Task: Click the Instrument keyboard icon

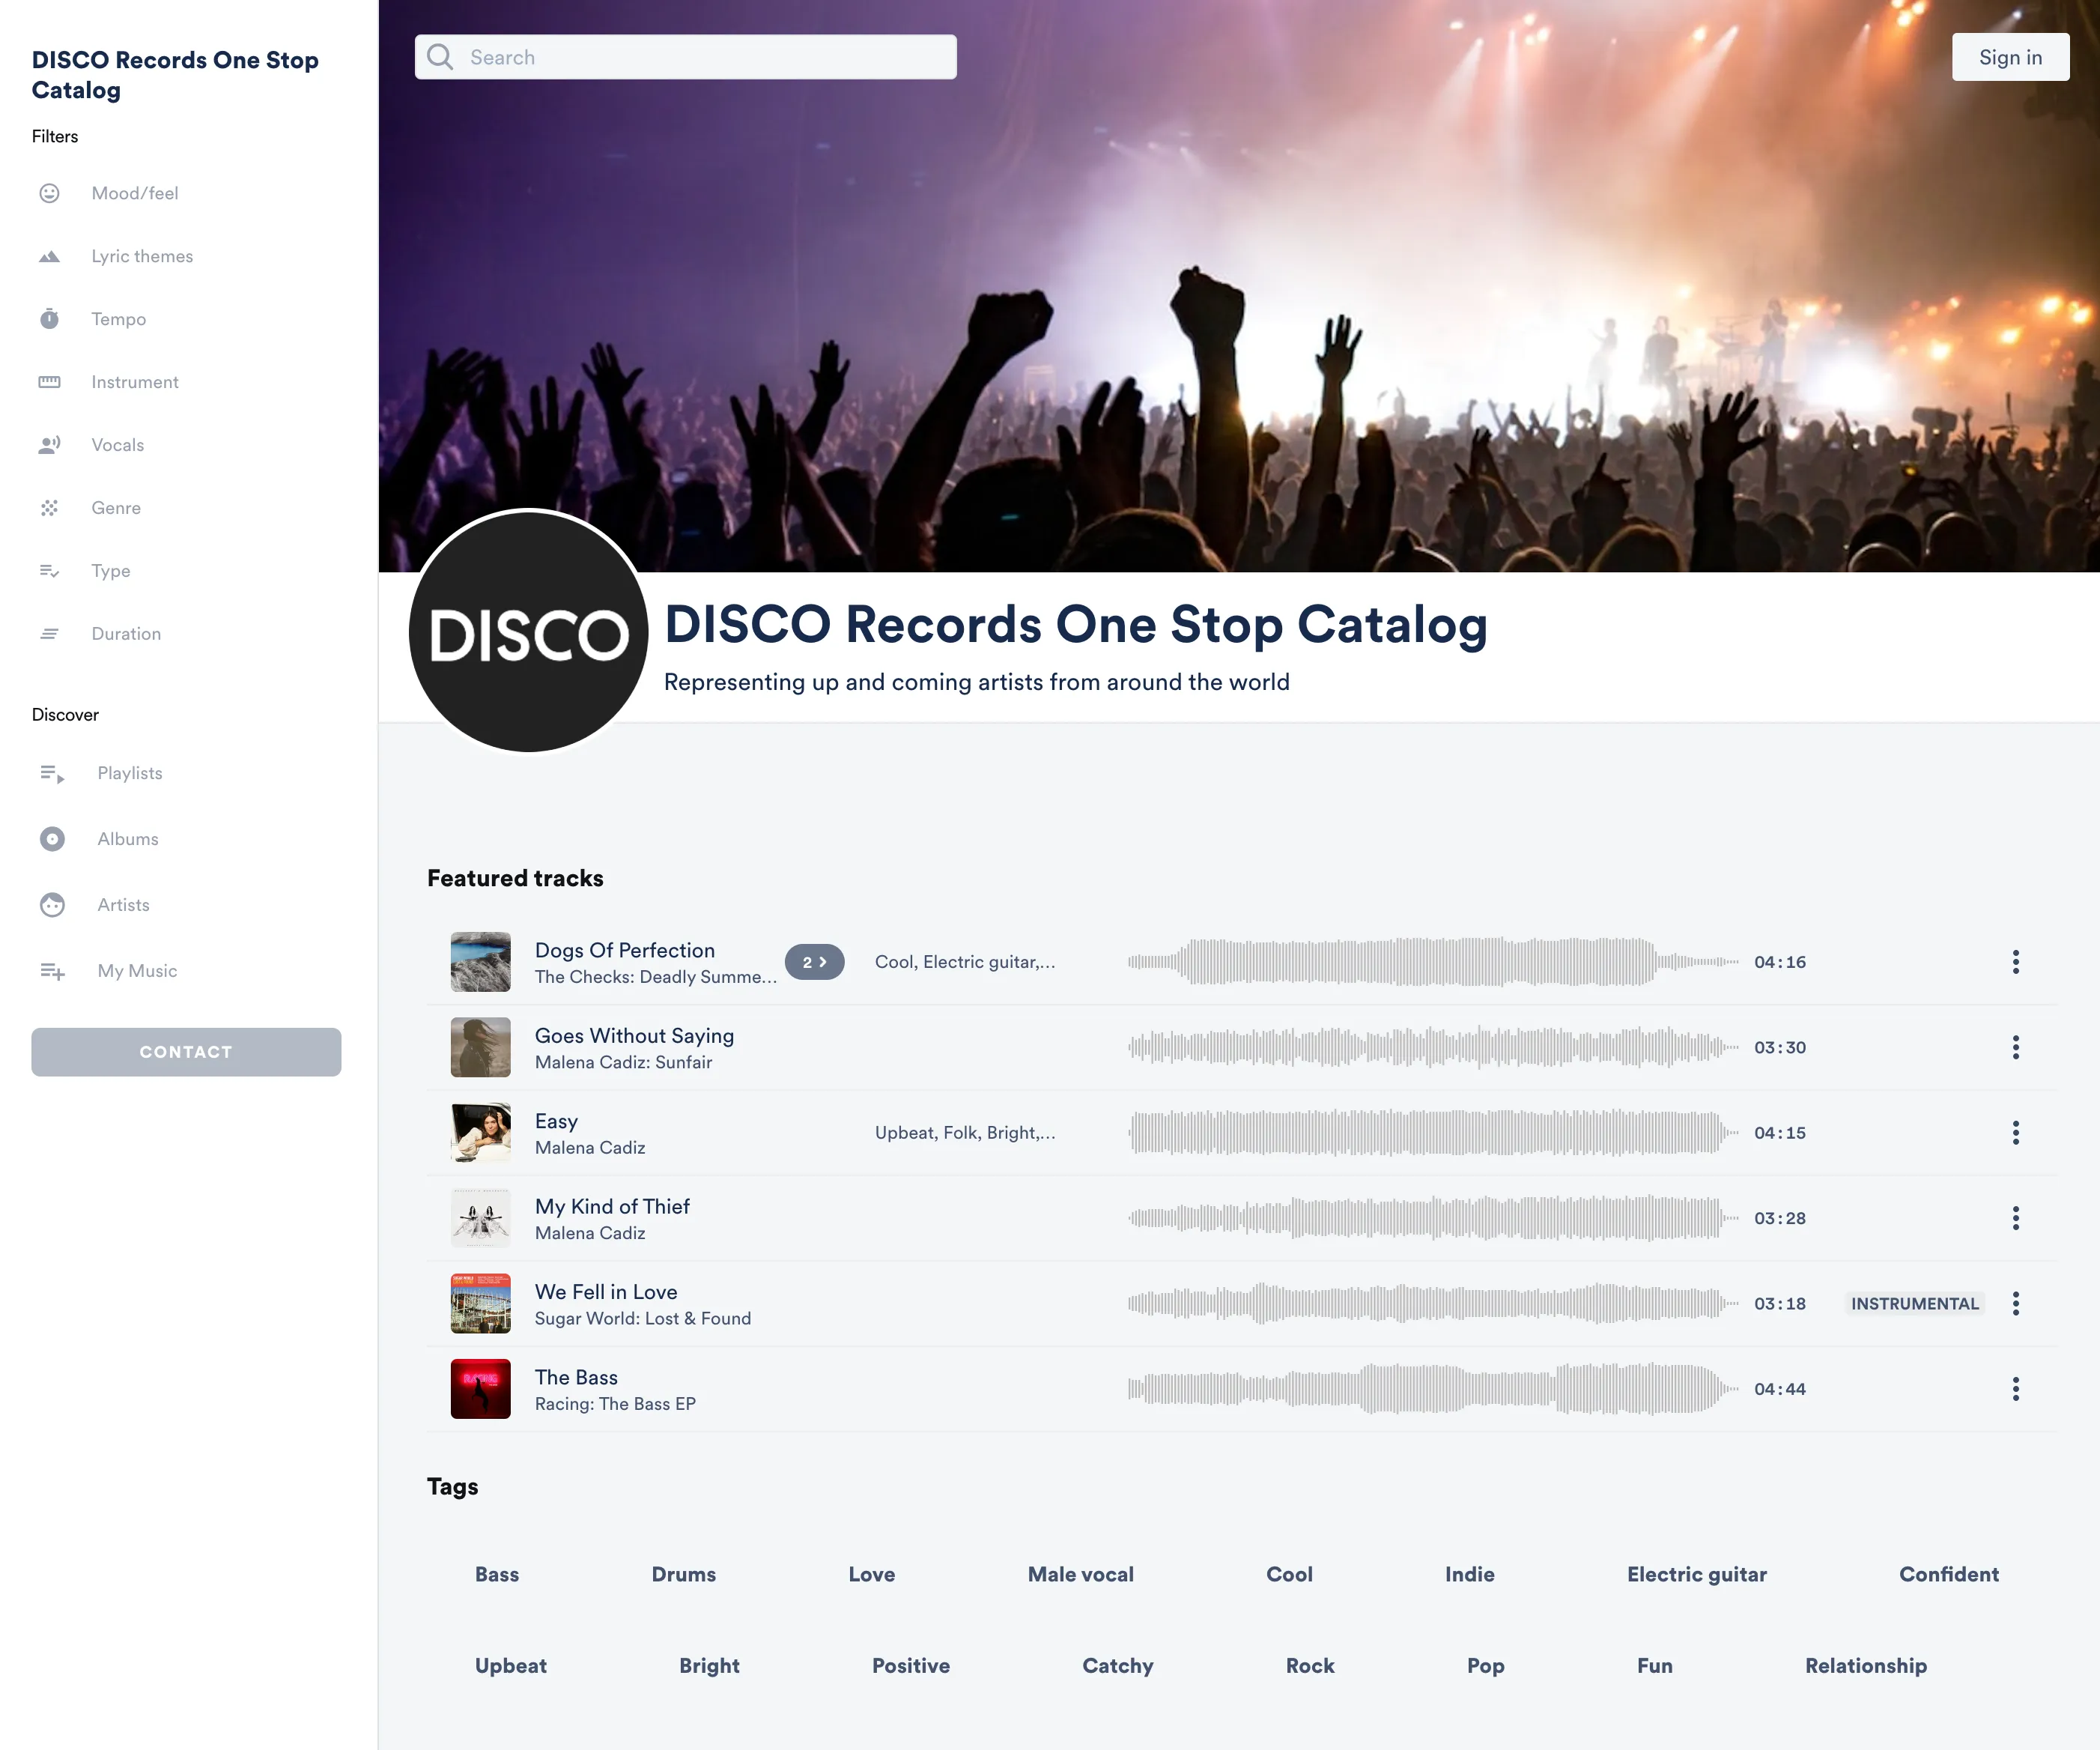Action: pos(50,381)
